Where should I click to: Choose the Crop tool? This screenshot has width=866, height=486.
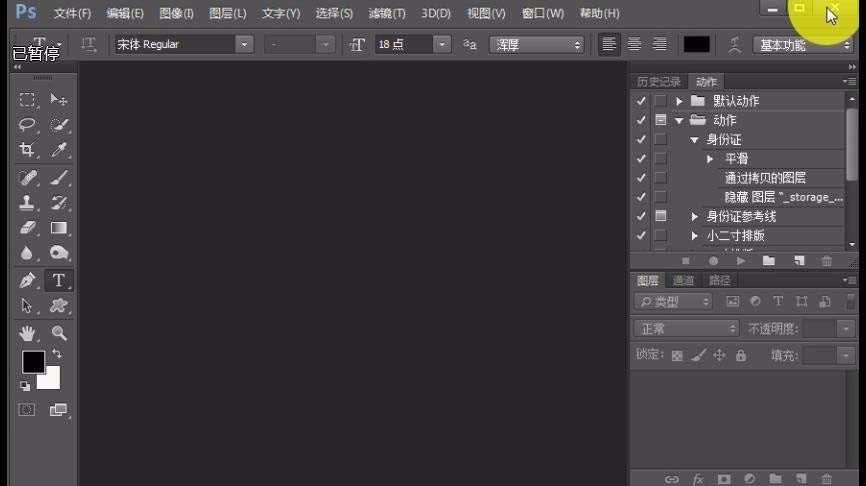point(28,150)
